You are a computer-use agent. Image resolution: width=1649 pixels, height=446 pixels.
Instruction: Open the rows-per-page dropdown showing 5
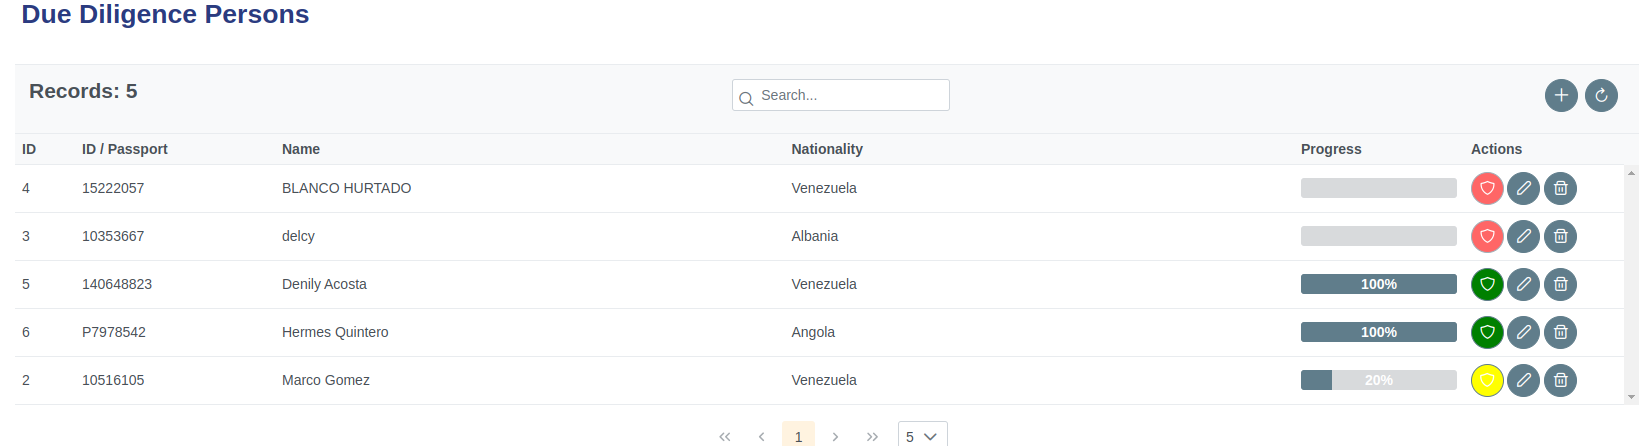(x=922, y=436)
